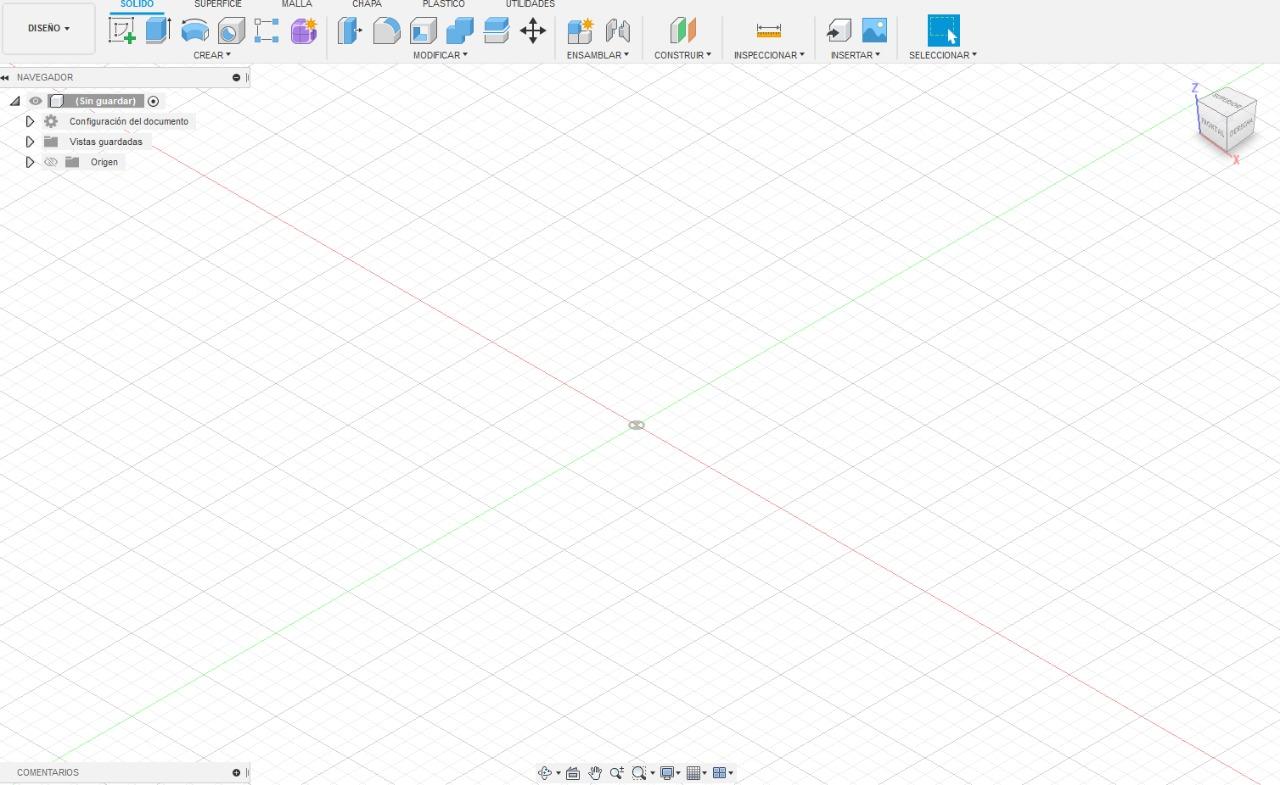
Task: Open the Display Settings dropdown arrow
Action: pyautogui.click(x=679, y=774)
